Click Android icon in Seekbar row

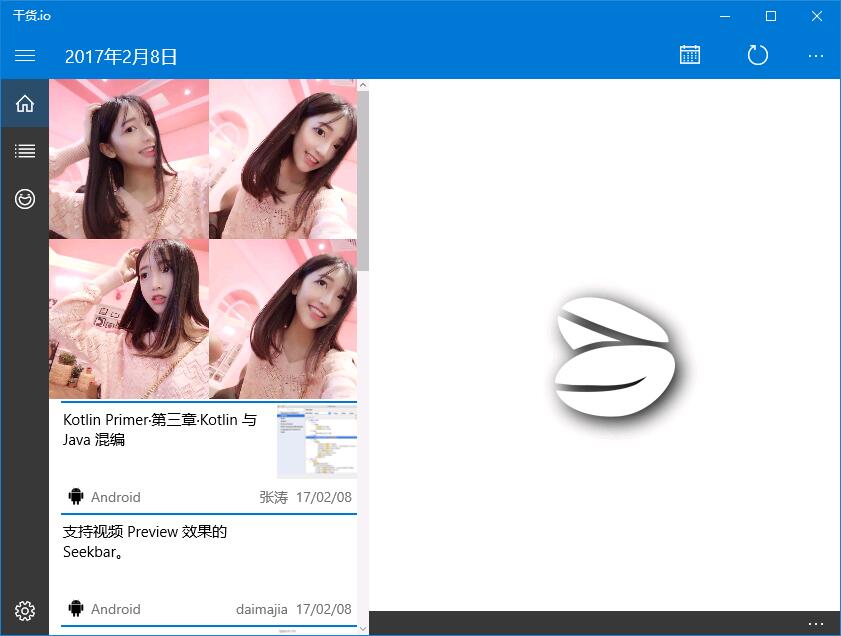pos(76,609)
